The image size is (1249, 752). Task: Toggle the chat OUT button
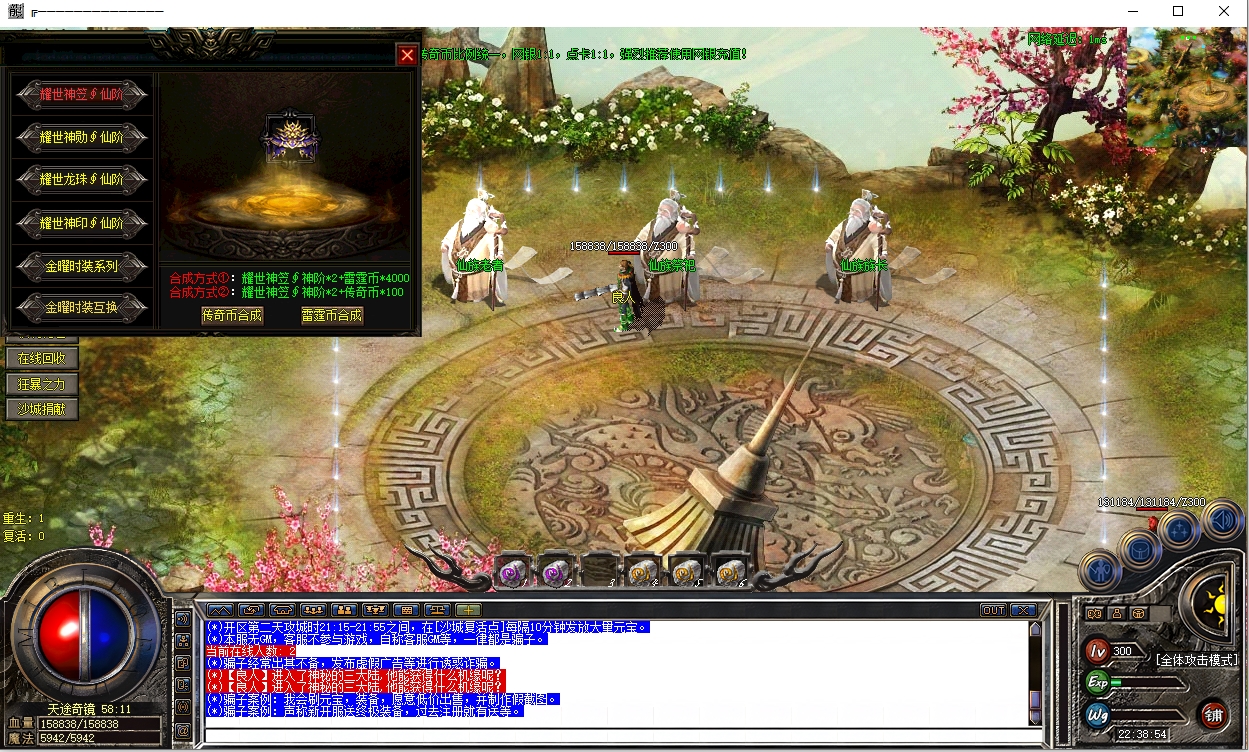coord(993,610)
